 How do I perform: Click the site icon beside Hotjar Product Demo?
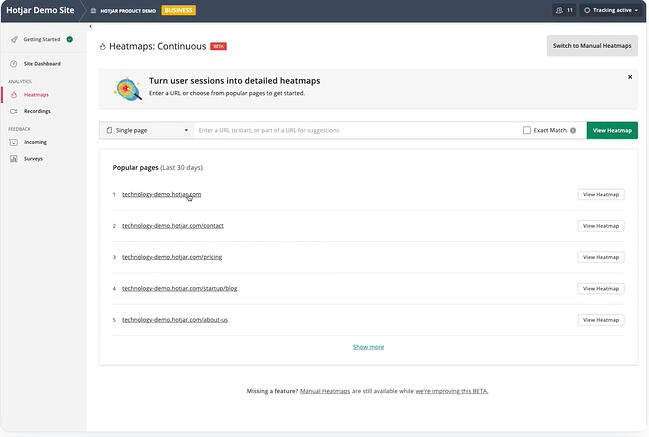coord(93,11)
